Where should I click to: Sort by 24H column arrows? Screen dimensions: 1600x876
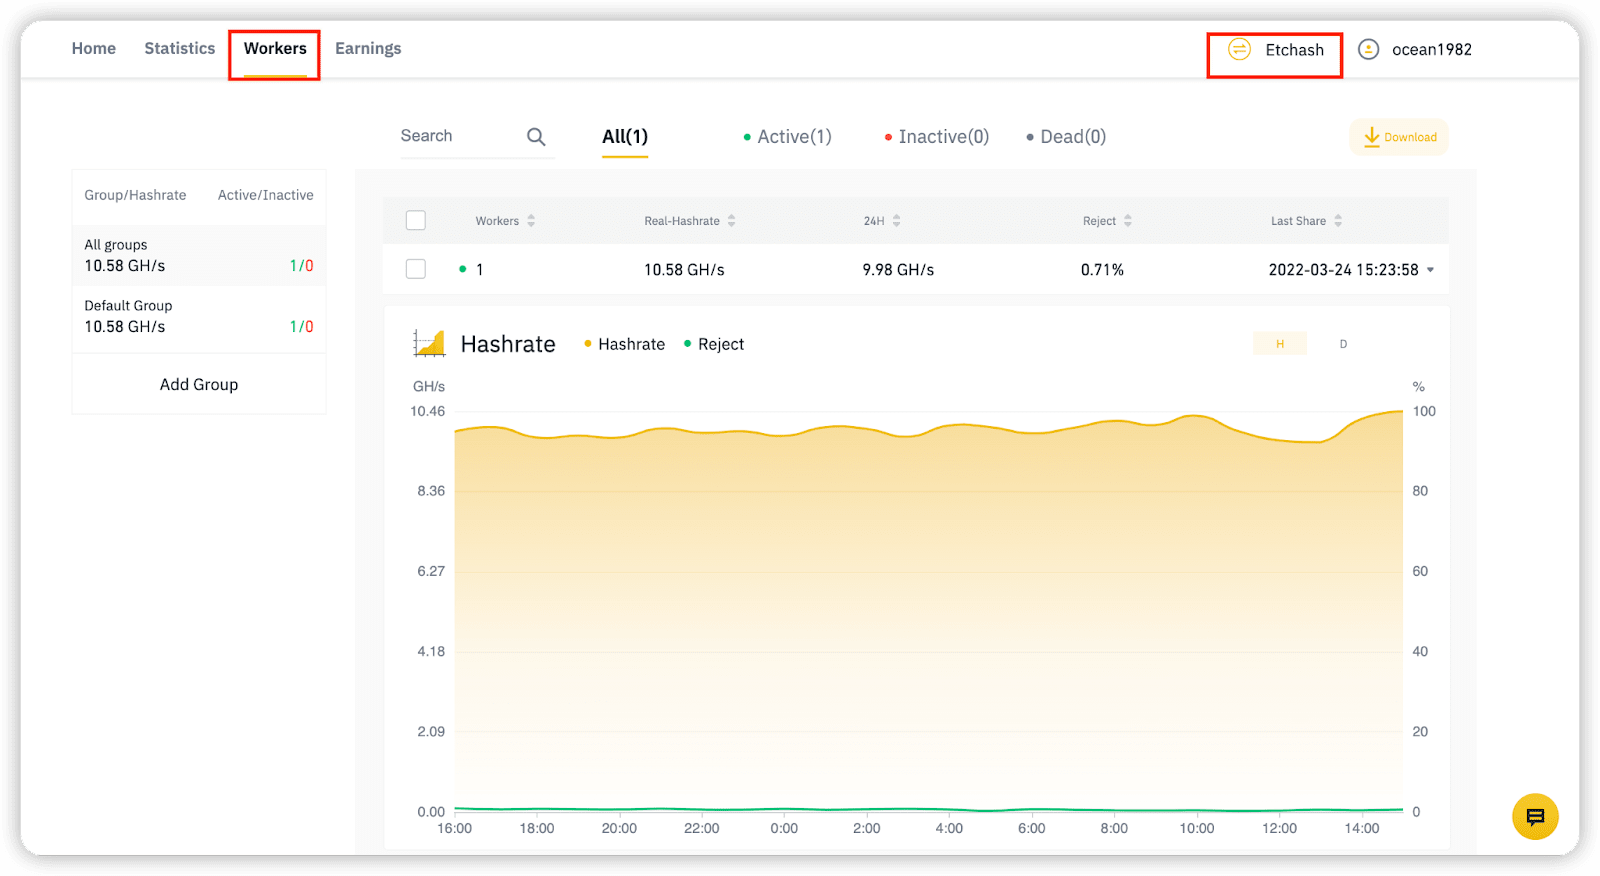896,221
